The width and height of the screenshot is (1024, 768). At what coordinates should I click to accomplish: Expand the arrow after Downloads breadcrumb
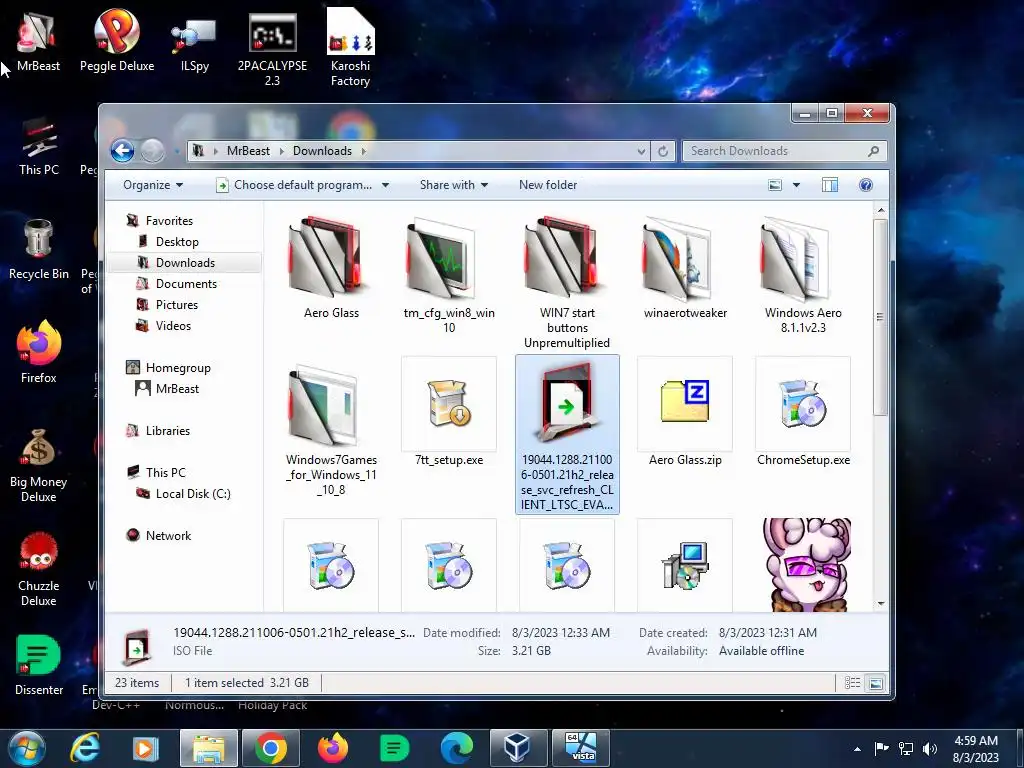(x=364, y=151)
